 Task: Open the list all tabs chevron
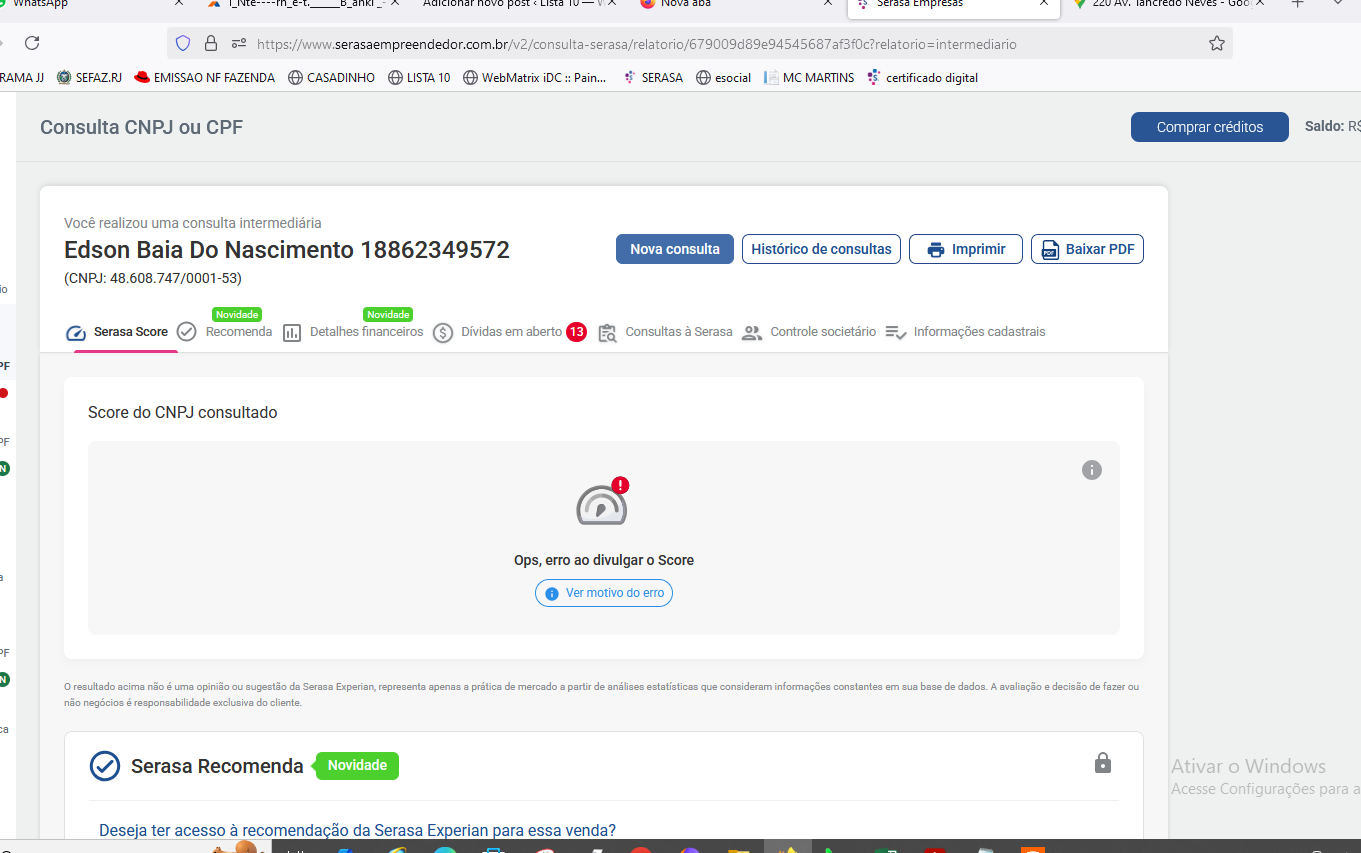click(1339, 4)
